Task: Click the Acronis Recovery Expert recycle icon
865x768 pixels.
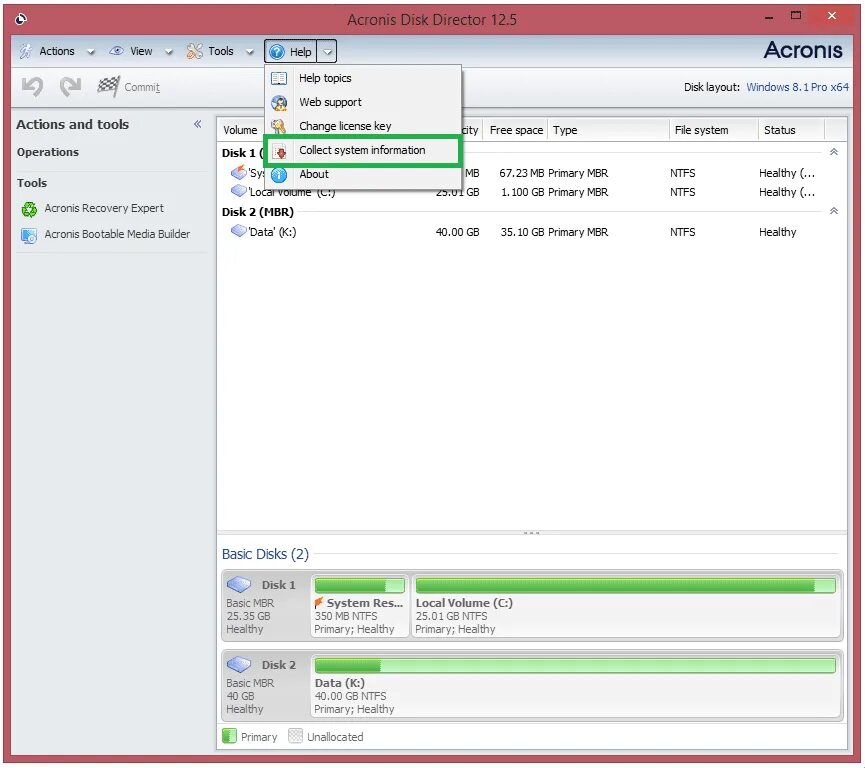Action: coord(29,209)
